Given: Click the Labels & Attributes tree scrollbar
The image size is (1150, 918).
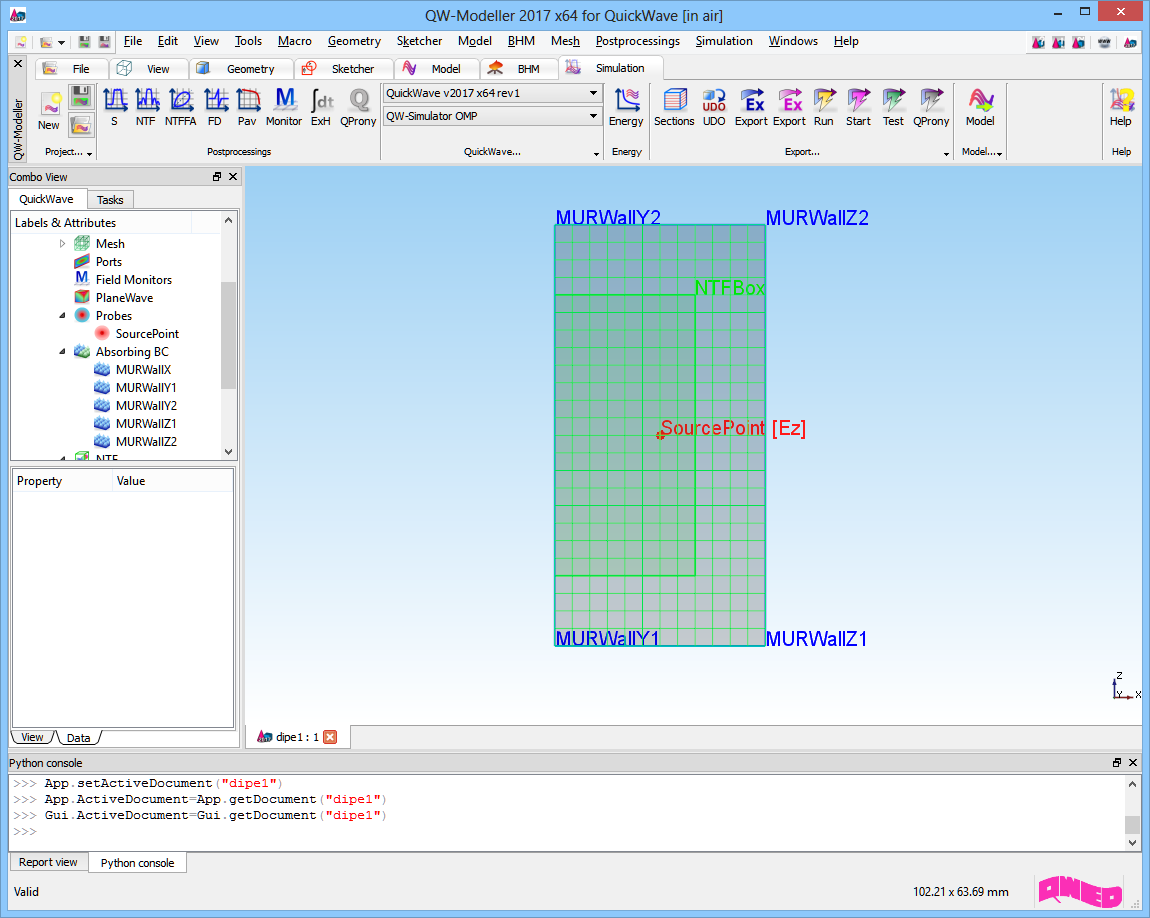Looking at the screenshot, I should point(228,335).
